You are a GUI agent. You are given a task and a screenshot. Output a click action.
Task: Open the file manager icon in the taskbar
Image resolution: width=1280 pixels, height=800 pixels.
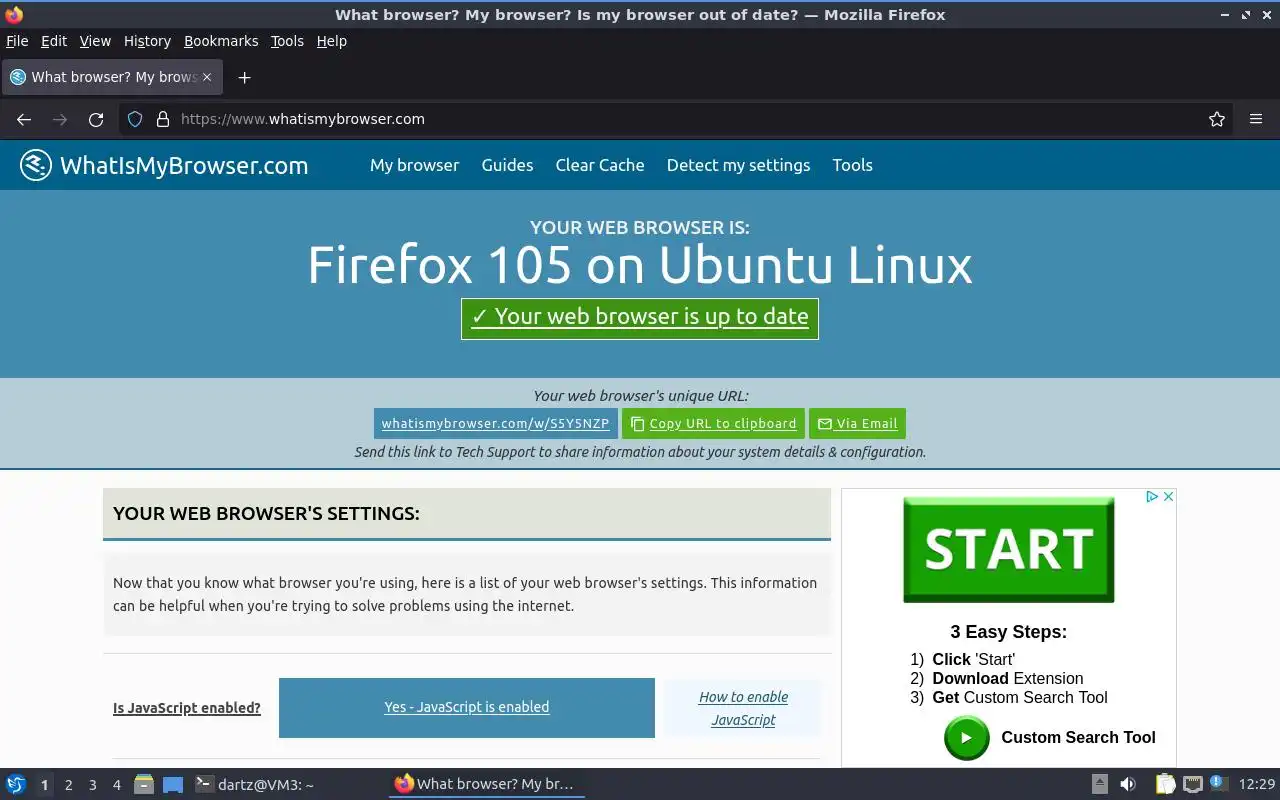(144, 785)
